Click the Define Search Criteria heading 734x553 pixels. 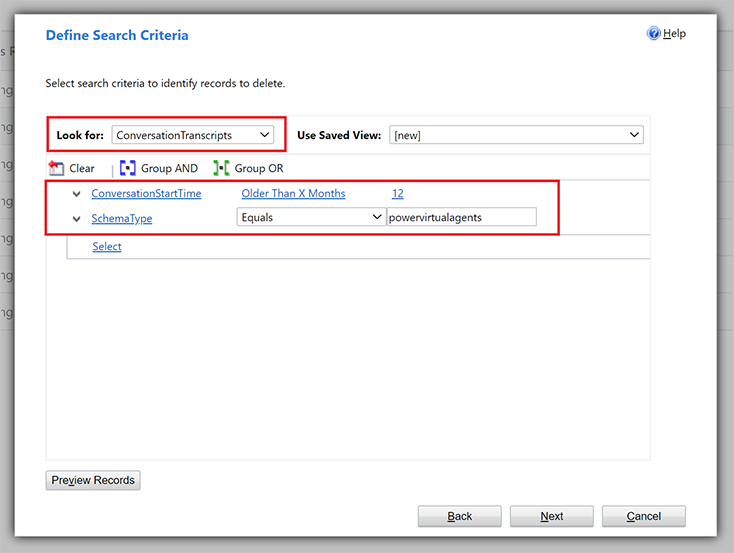pos(117,35)
